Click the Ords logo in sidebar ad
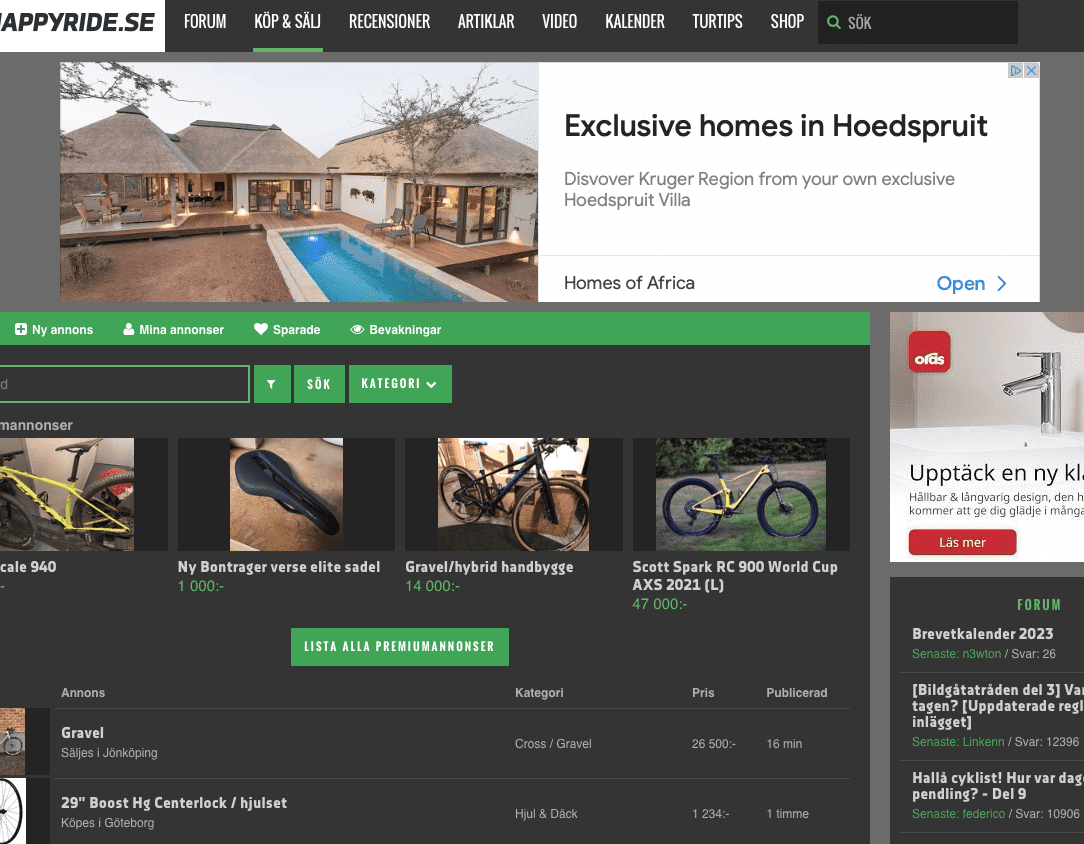1084x844 pixels. coord(929,352)
